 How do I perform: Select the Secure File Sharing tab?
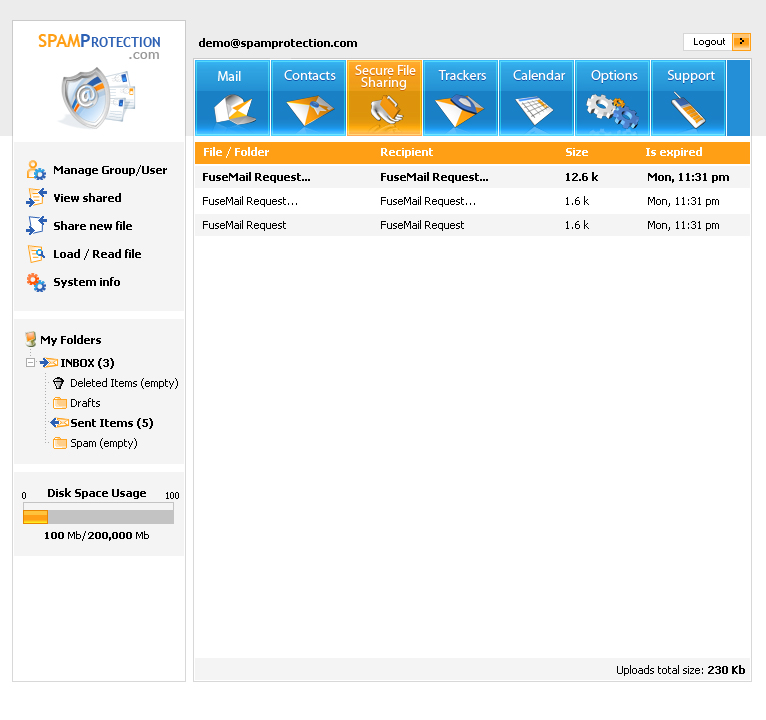coord(384,98)
